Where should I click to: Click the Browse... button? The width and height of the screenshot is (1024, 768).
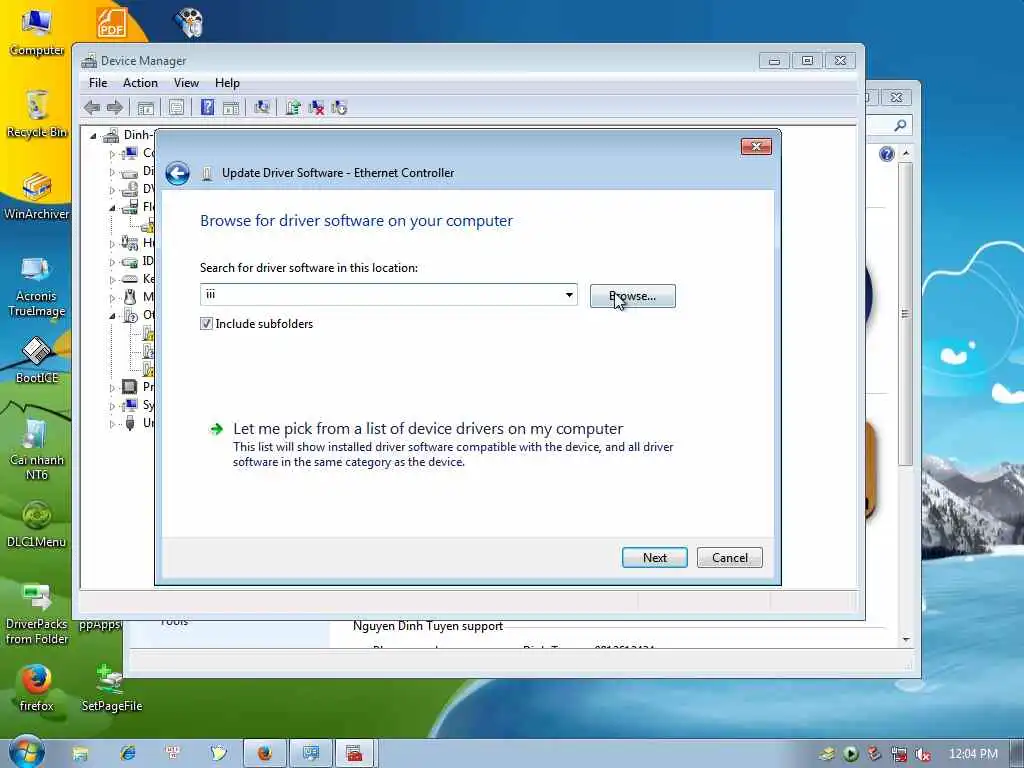pyautogui.click(x=632, y=296)
